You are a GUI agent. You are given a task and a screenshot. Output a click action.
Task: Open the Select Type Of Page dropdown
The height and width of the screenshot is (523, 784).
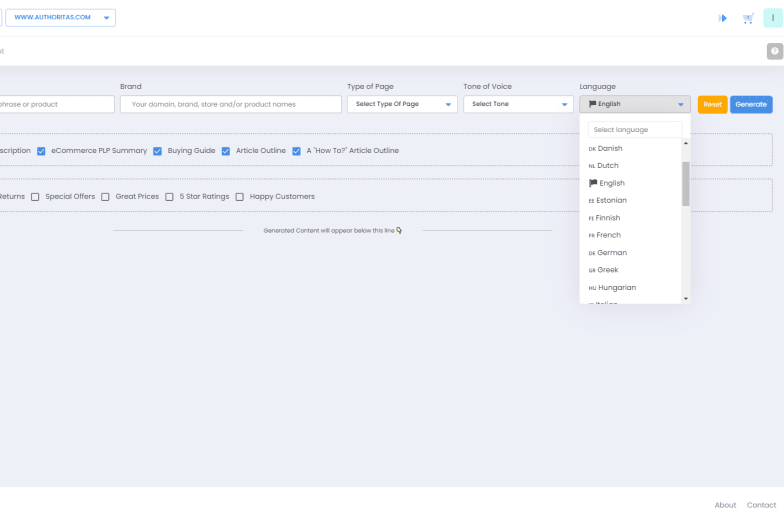(402, 104)
